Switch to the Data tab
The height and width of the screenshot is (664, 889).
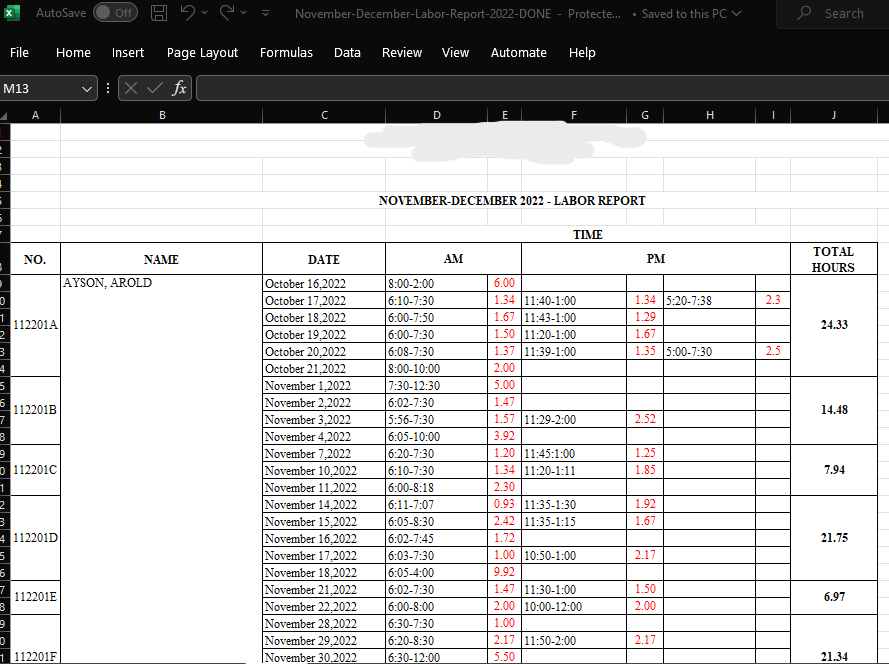tap(347, 53)
